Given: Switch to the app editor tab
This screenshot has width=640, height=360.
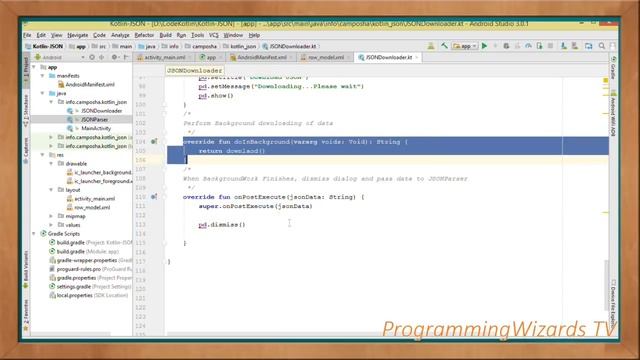Looking at the screenshot, I should point(211,58).
